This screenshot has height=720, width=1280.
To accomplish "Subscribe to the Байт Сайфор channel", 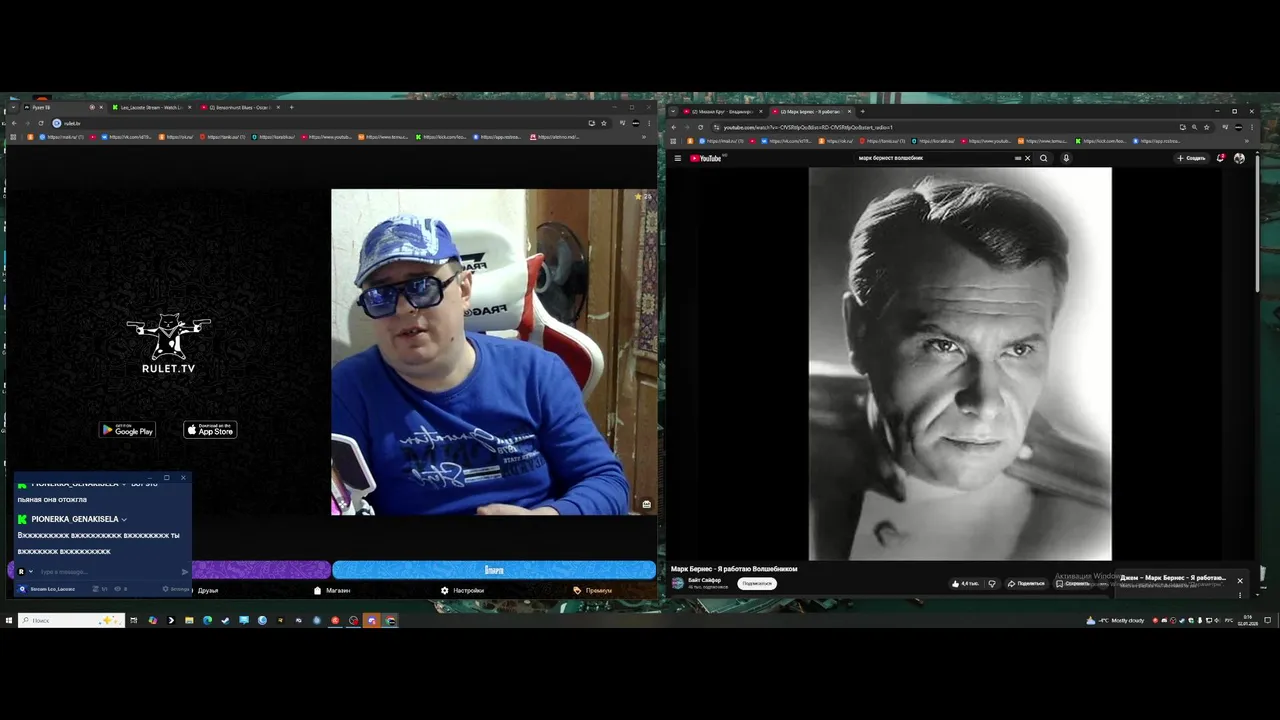I will pos(757,583).
